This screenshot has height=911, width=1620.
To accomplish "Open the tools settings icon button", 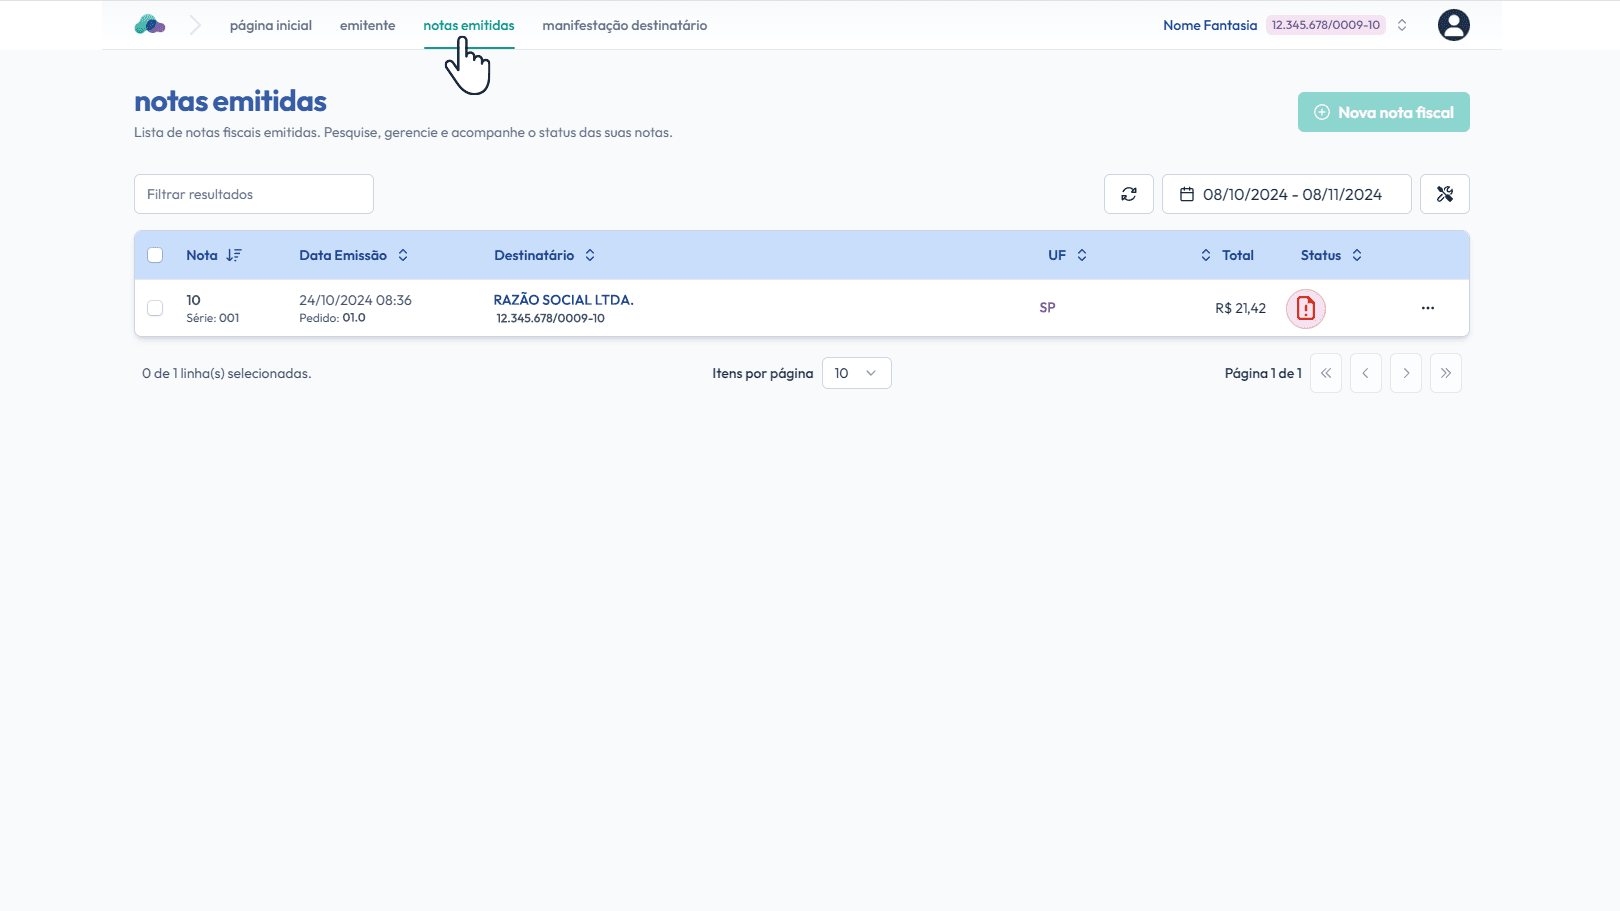I will [x=1444, y=194].
